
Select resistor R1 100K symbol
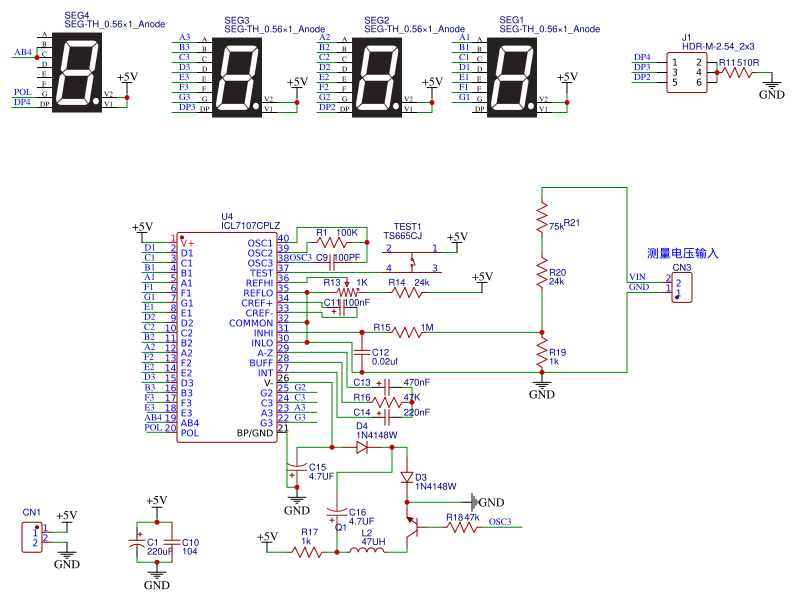pos(332,242)
